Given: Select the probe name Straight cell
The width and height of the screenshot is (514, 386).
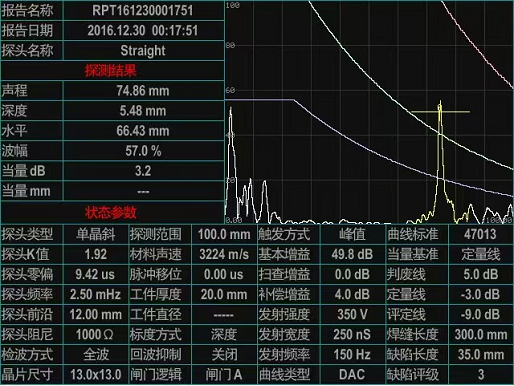Looking at the screenshot, I should [x=143, y=51].
